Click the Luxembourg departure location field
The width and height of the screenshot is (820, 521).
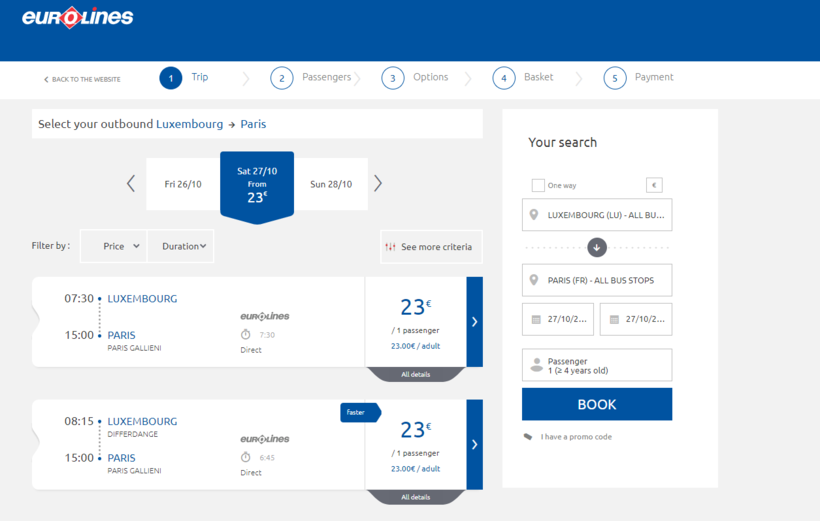point(597,215)
